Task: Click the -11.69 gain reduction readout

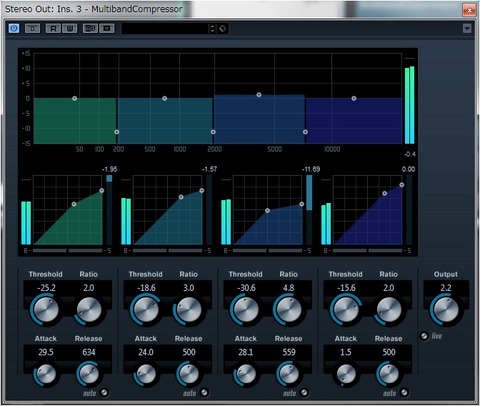Action: point(311,169)
